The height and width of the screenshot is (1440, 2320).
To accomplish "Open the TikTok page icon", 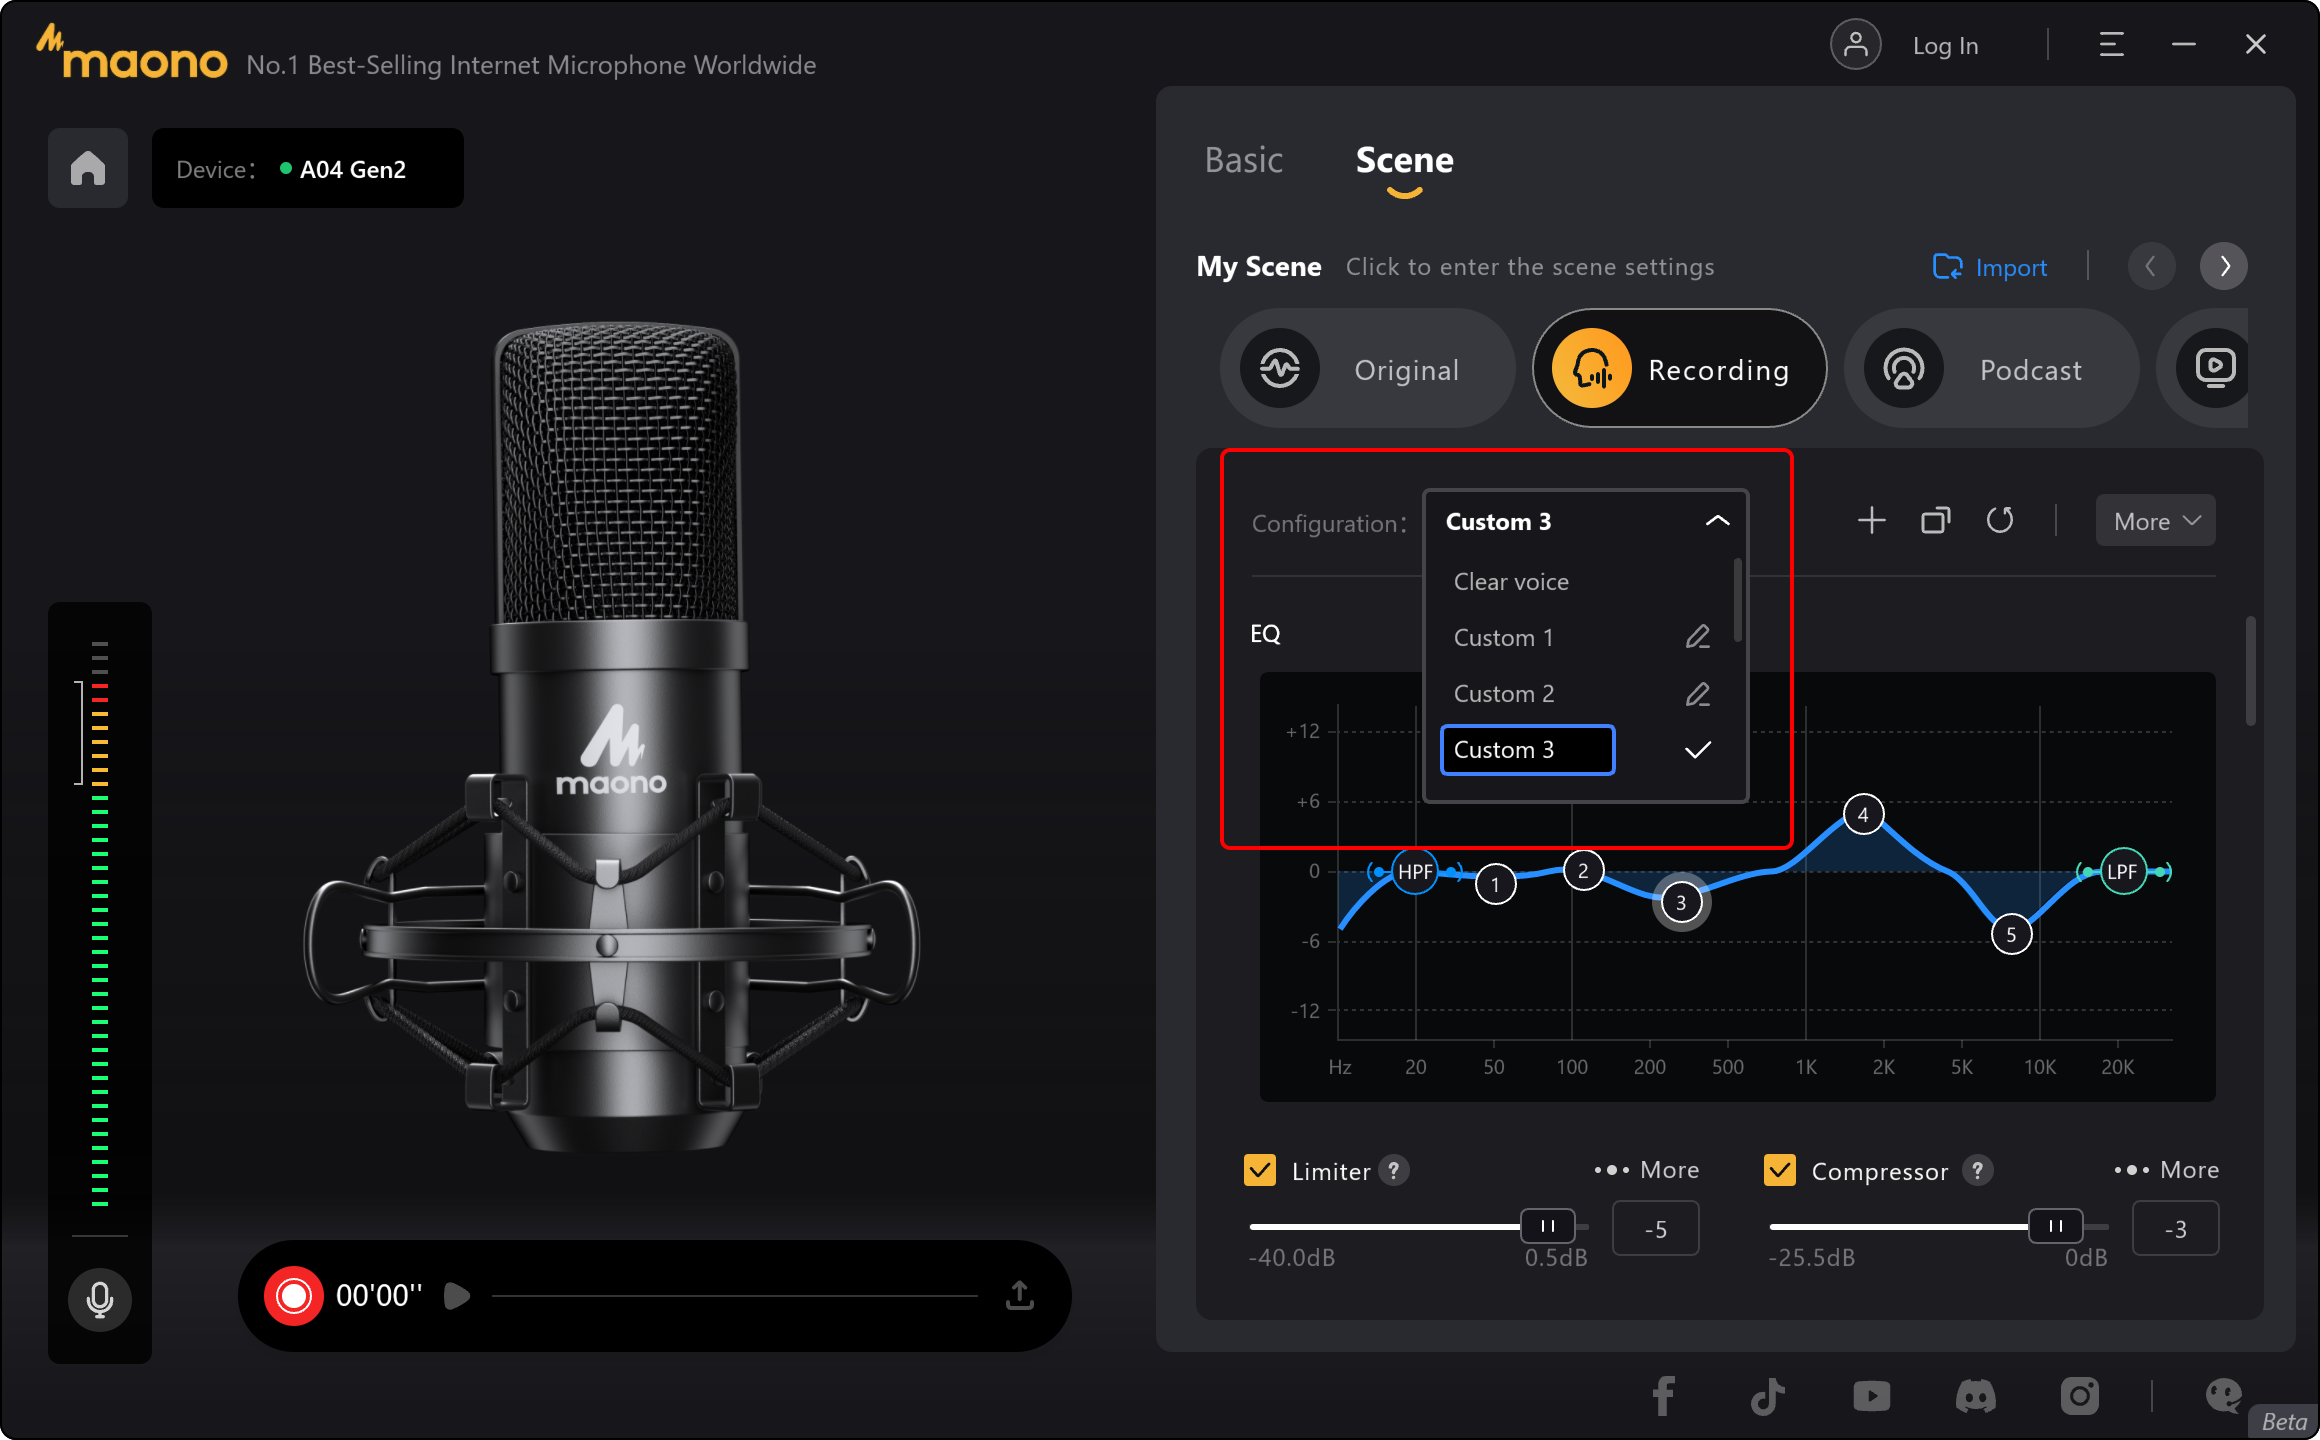I will (1767, 1395).
